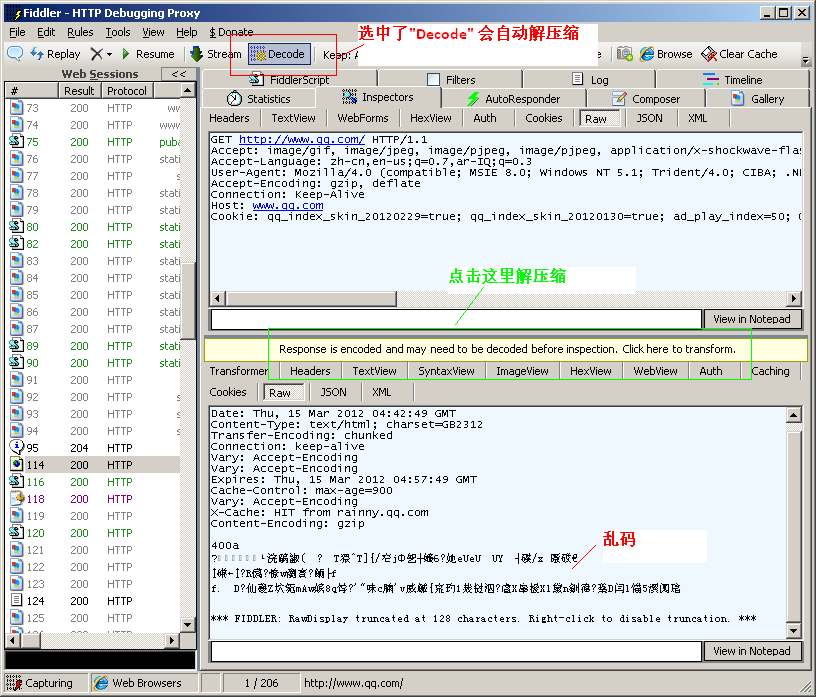Click the comment bubble icon in toolbar
Image resolution: width=816 pixels, height=697 pixels.
coord(15,53)
